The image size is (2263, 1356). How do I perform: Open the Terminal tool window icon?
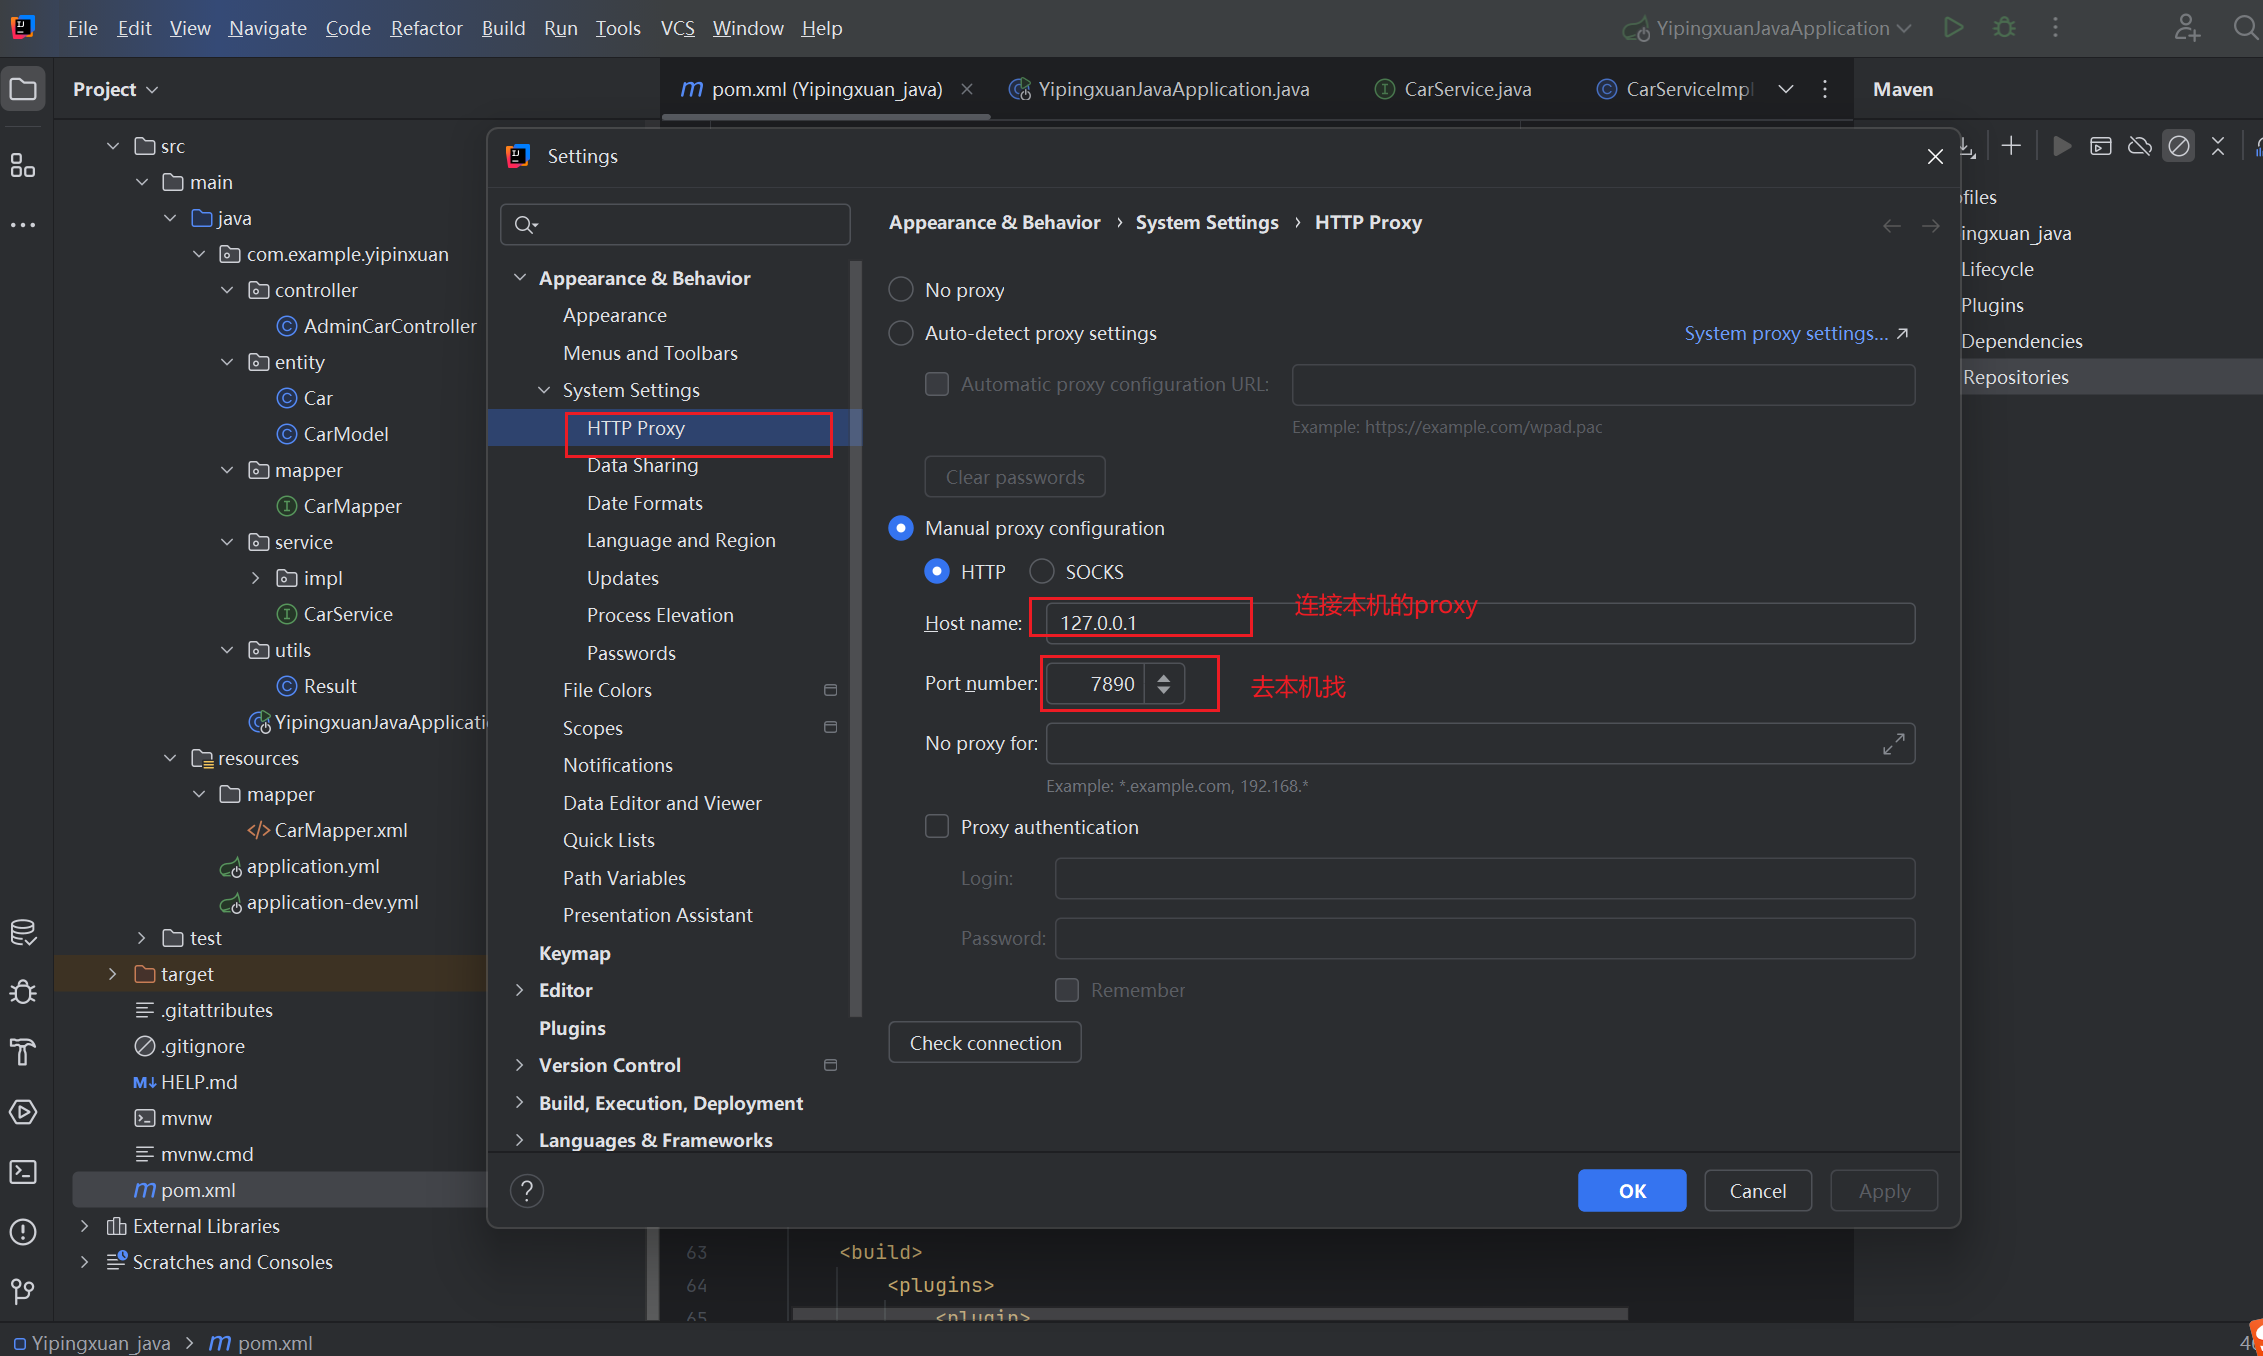click(22, 1172)
